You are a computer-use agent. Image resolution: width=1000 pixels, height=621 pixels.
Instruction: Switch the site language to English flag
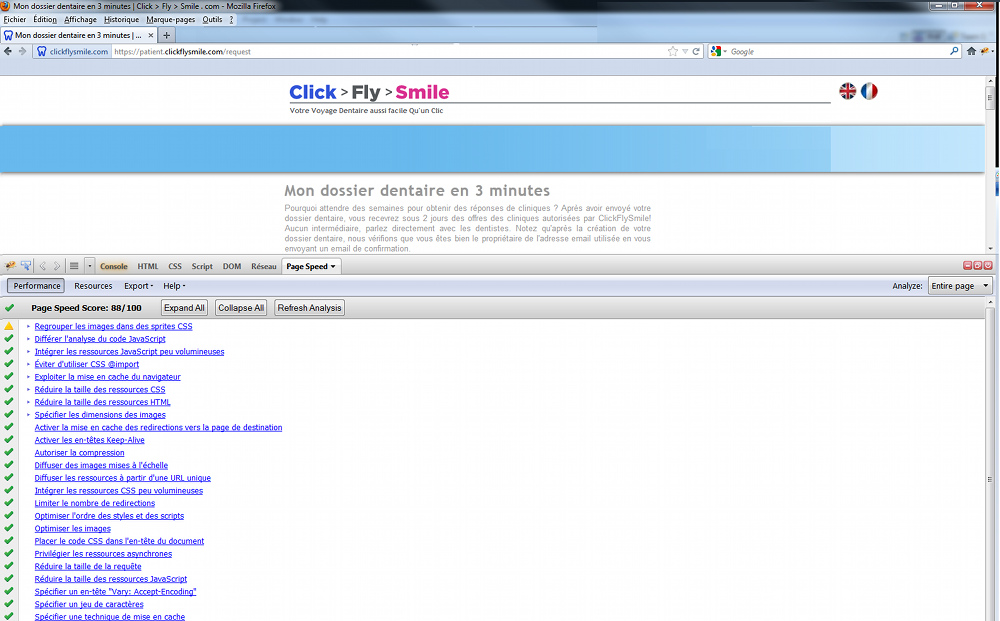[x=848, y=91]
